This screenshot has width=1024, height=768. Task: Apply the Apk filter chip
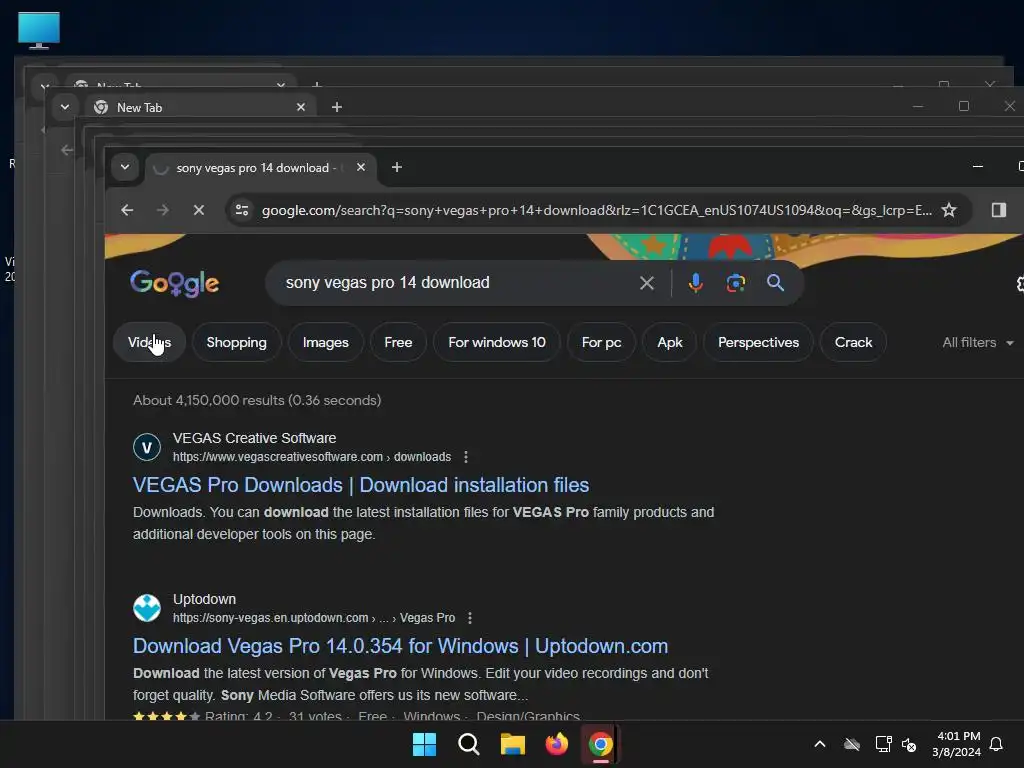pyautogui.click(x=669, y=342)
